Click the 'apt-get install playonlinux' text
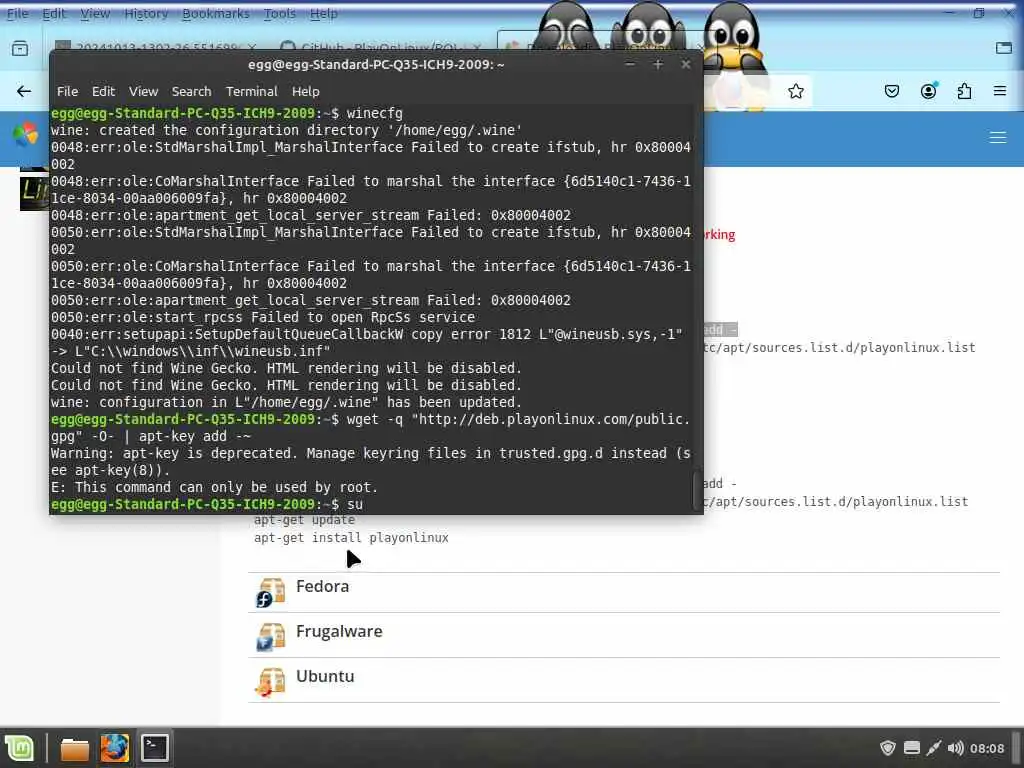Image resolution: width=1024 pixels, height=768 pixels. 351,537
